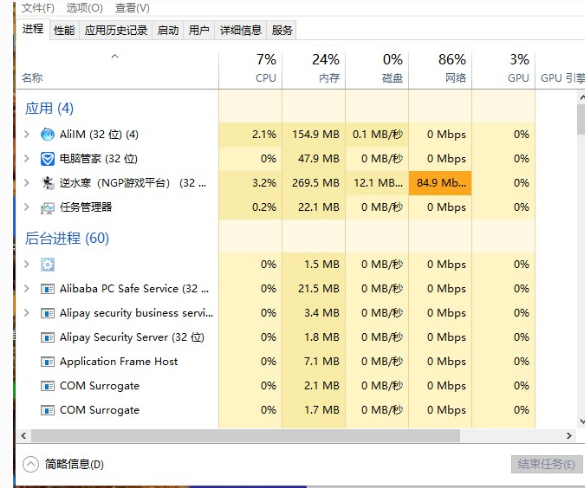The image size is (585, 488).
Task: Click vertical scrollbar down arrow
Action: click(x=582, y=422)
